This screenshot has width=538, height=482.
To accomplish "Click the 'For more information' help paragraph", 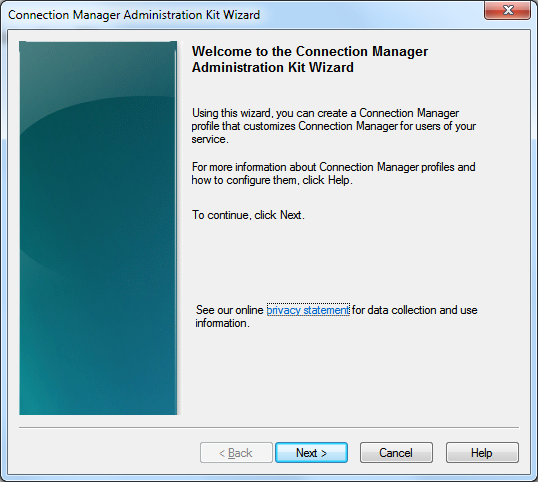I will click(x=334, y=173).
